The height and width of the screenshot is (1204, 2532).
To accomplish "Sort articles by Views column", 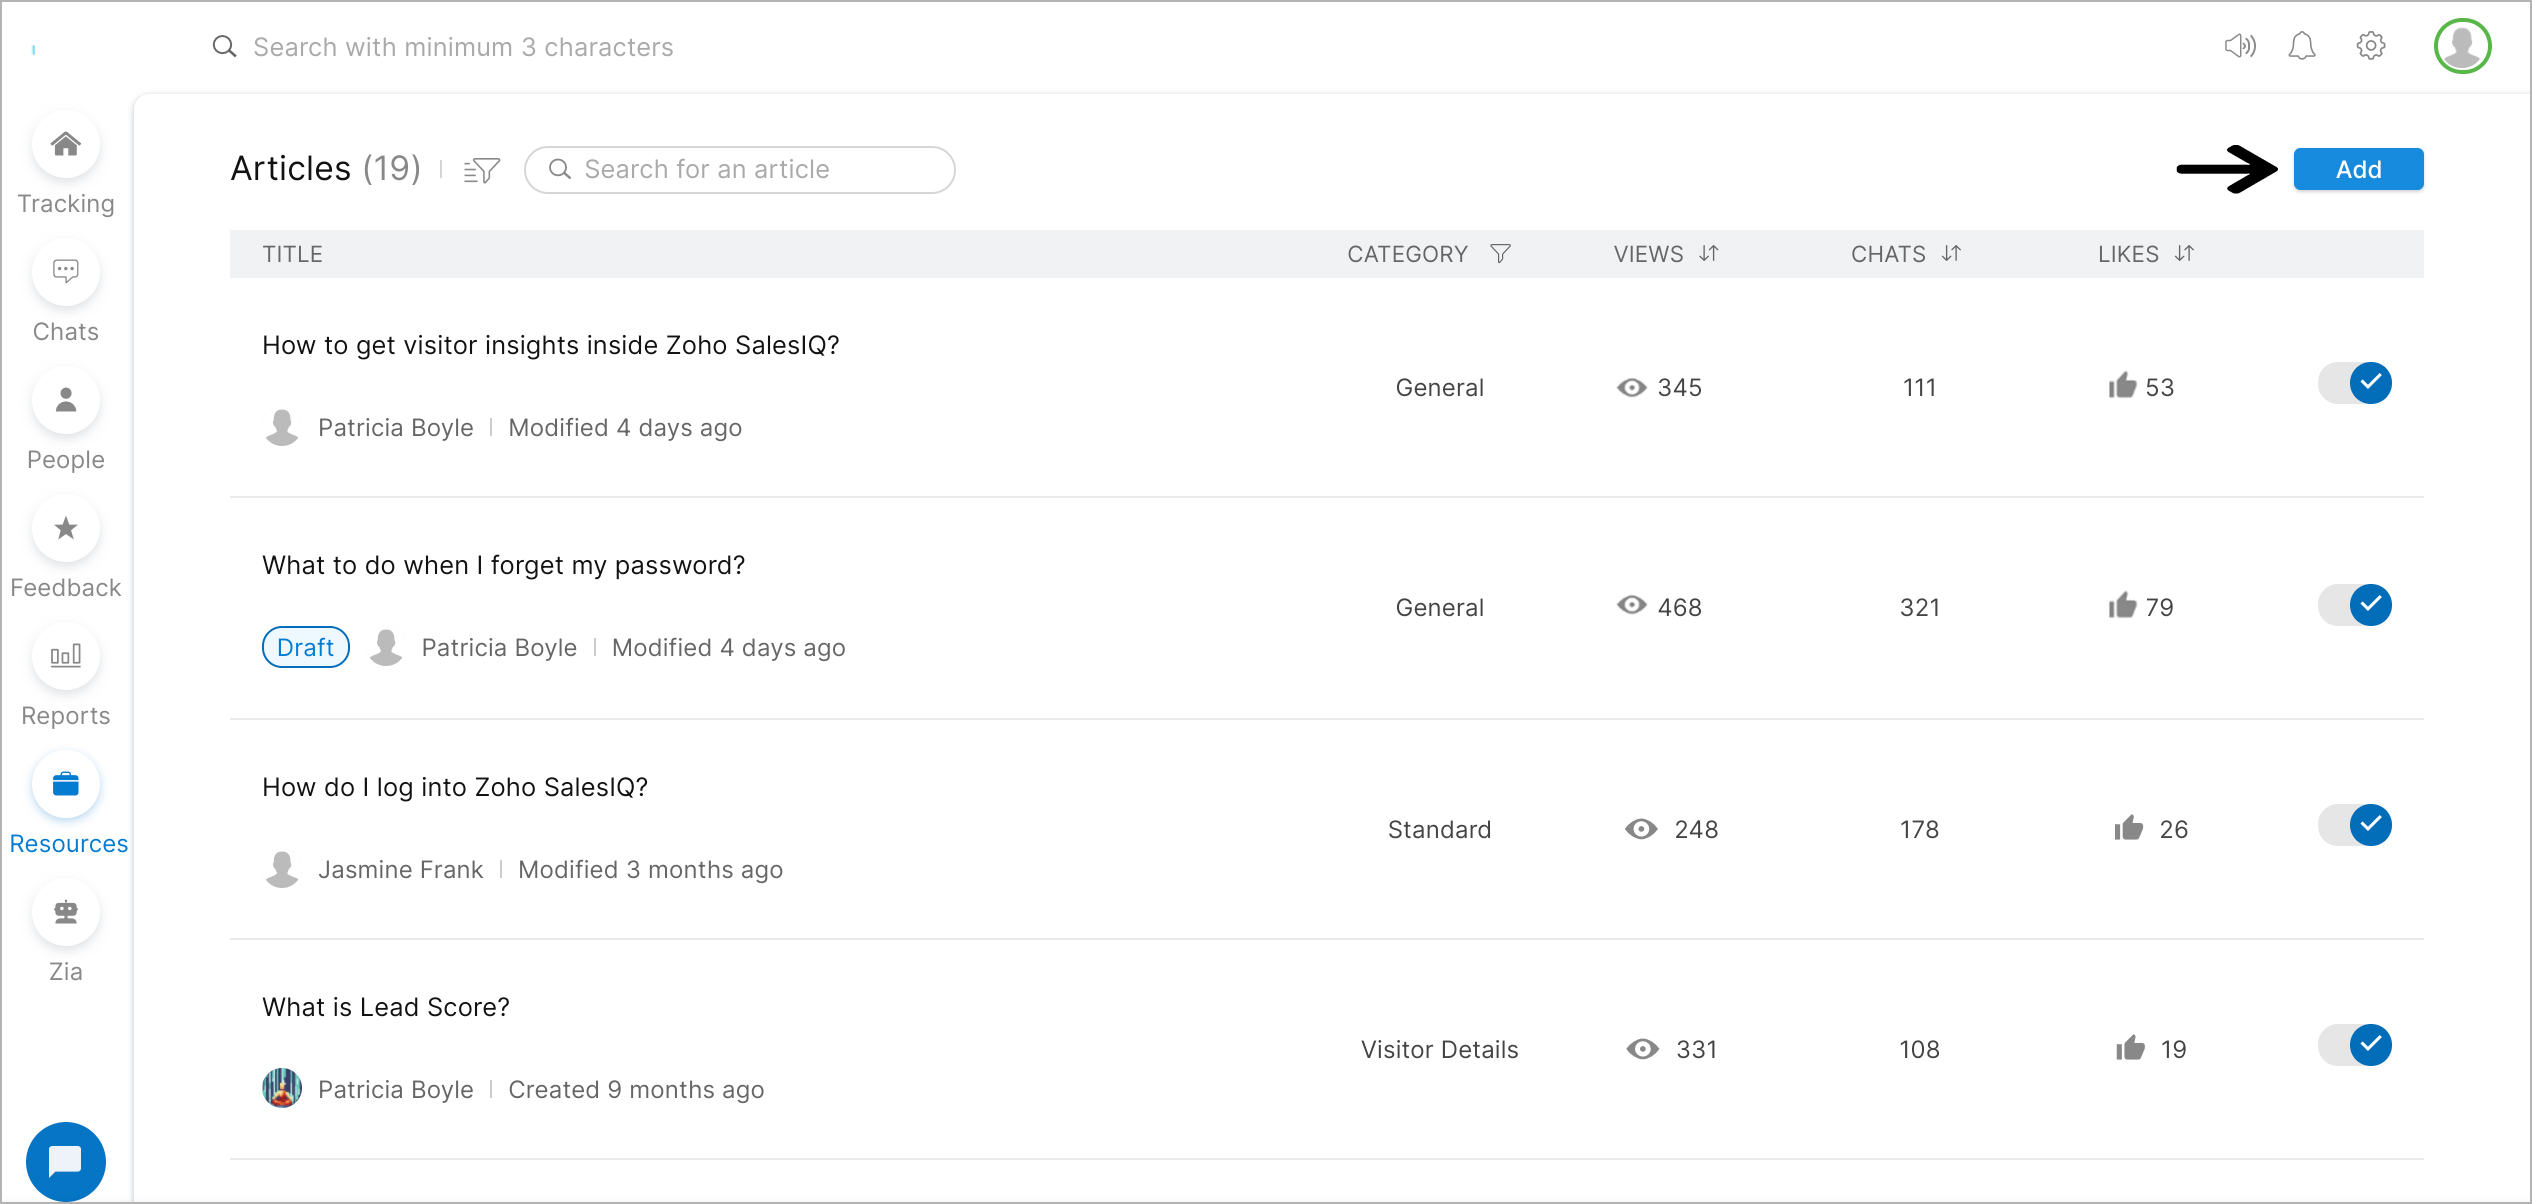I will point(1709,254).
